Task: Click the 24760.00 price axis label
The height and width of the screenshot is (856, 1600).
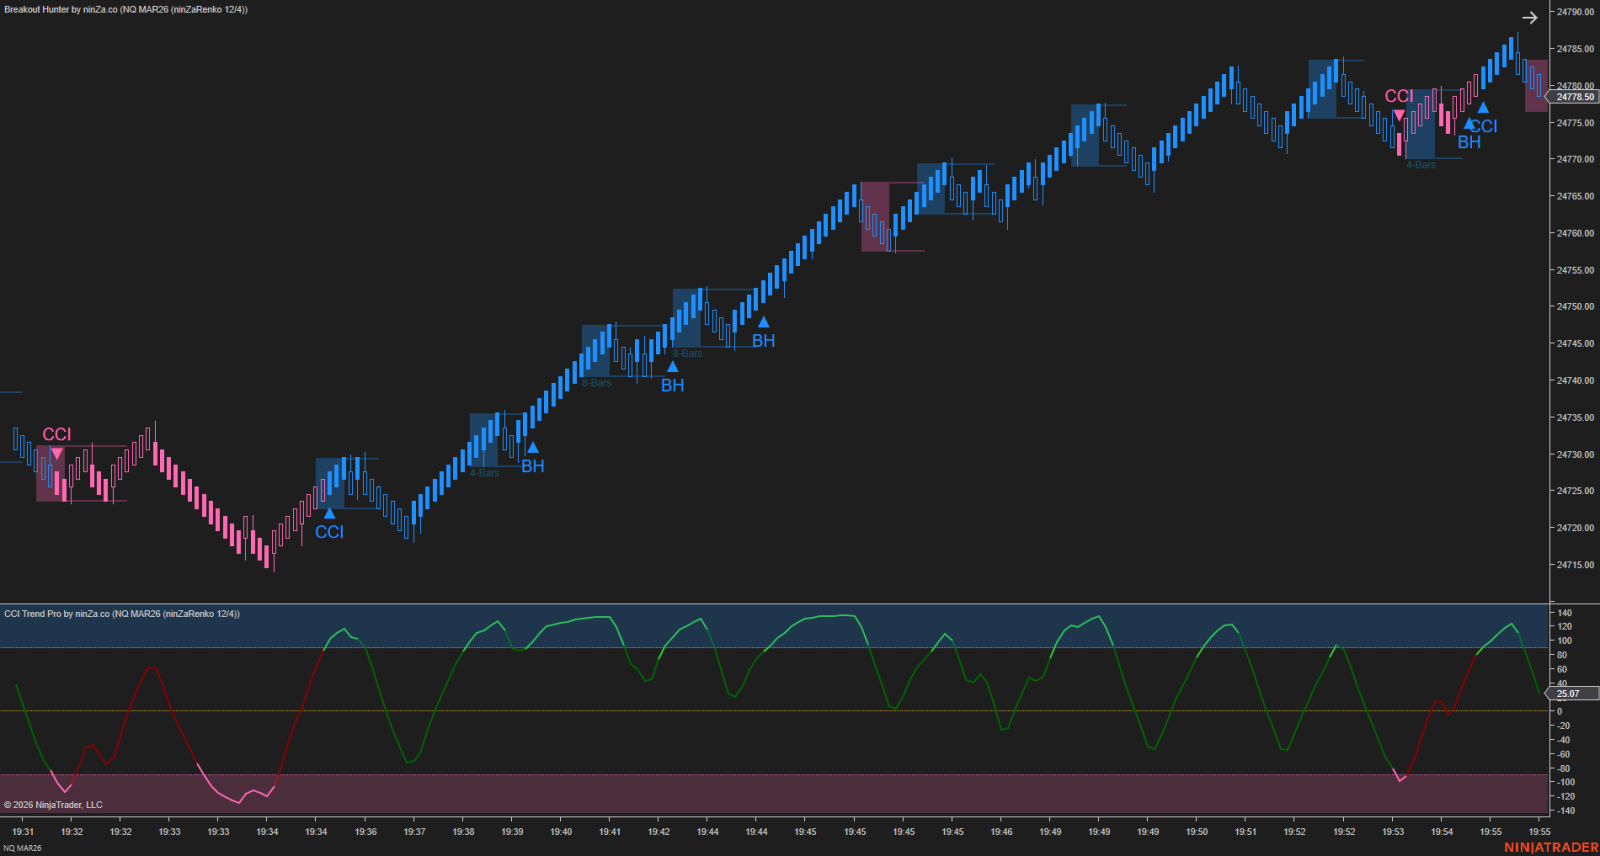Action: [1575, 233]
